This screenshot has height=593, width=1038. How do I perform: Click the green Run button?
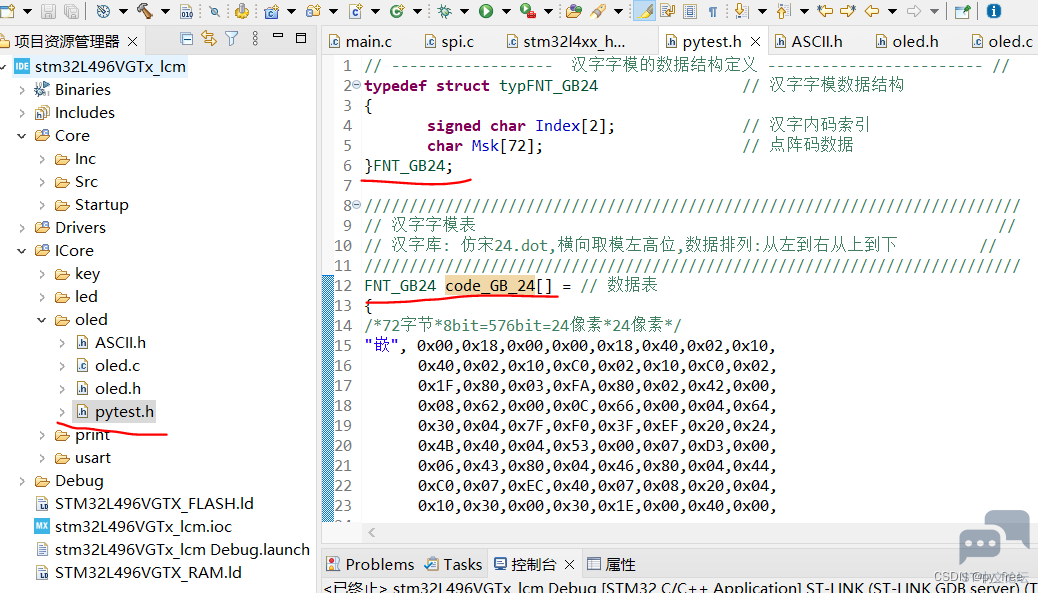(486, 11)
